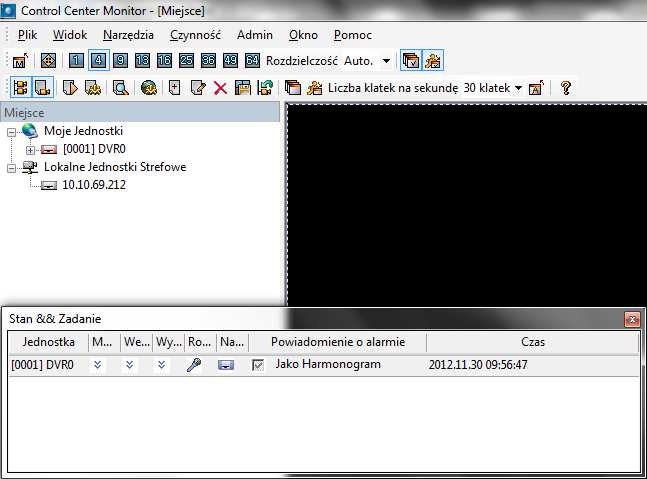Expand the We... chevron for DVR0 row
This screenshot has width=647, height=479.
(x=130, y=365)
